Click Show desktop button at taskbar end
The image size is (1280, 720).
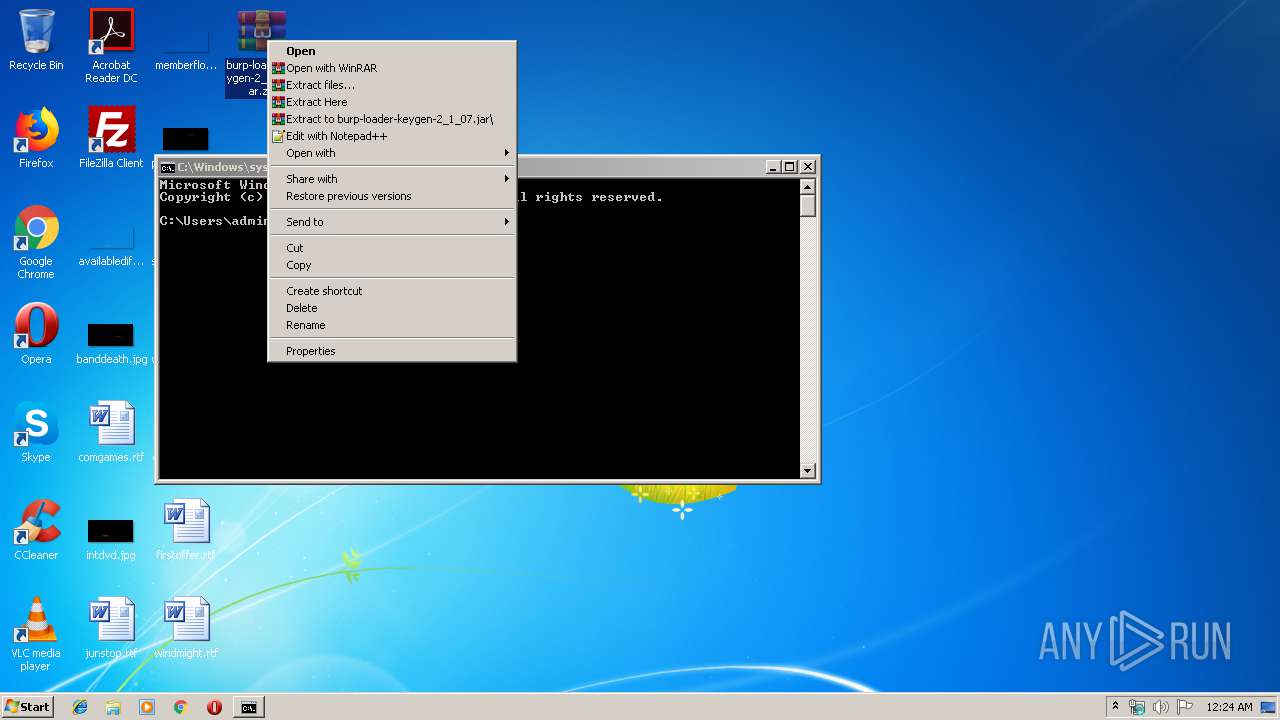[x=1270, y=707]
